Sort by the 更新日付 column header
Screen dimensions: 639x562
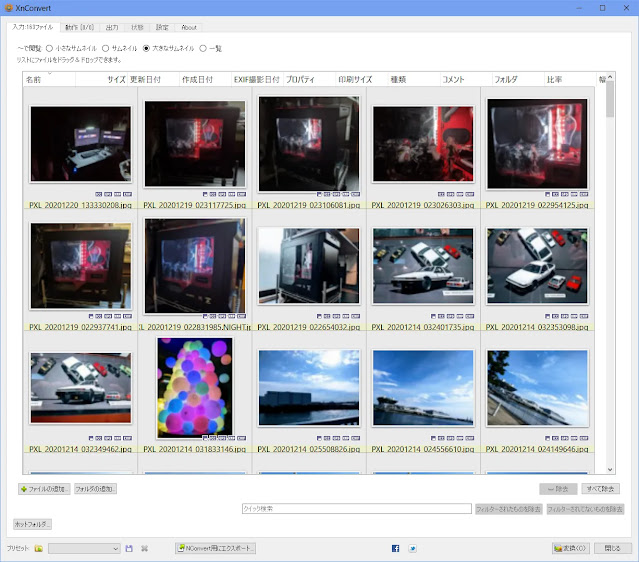153,79
